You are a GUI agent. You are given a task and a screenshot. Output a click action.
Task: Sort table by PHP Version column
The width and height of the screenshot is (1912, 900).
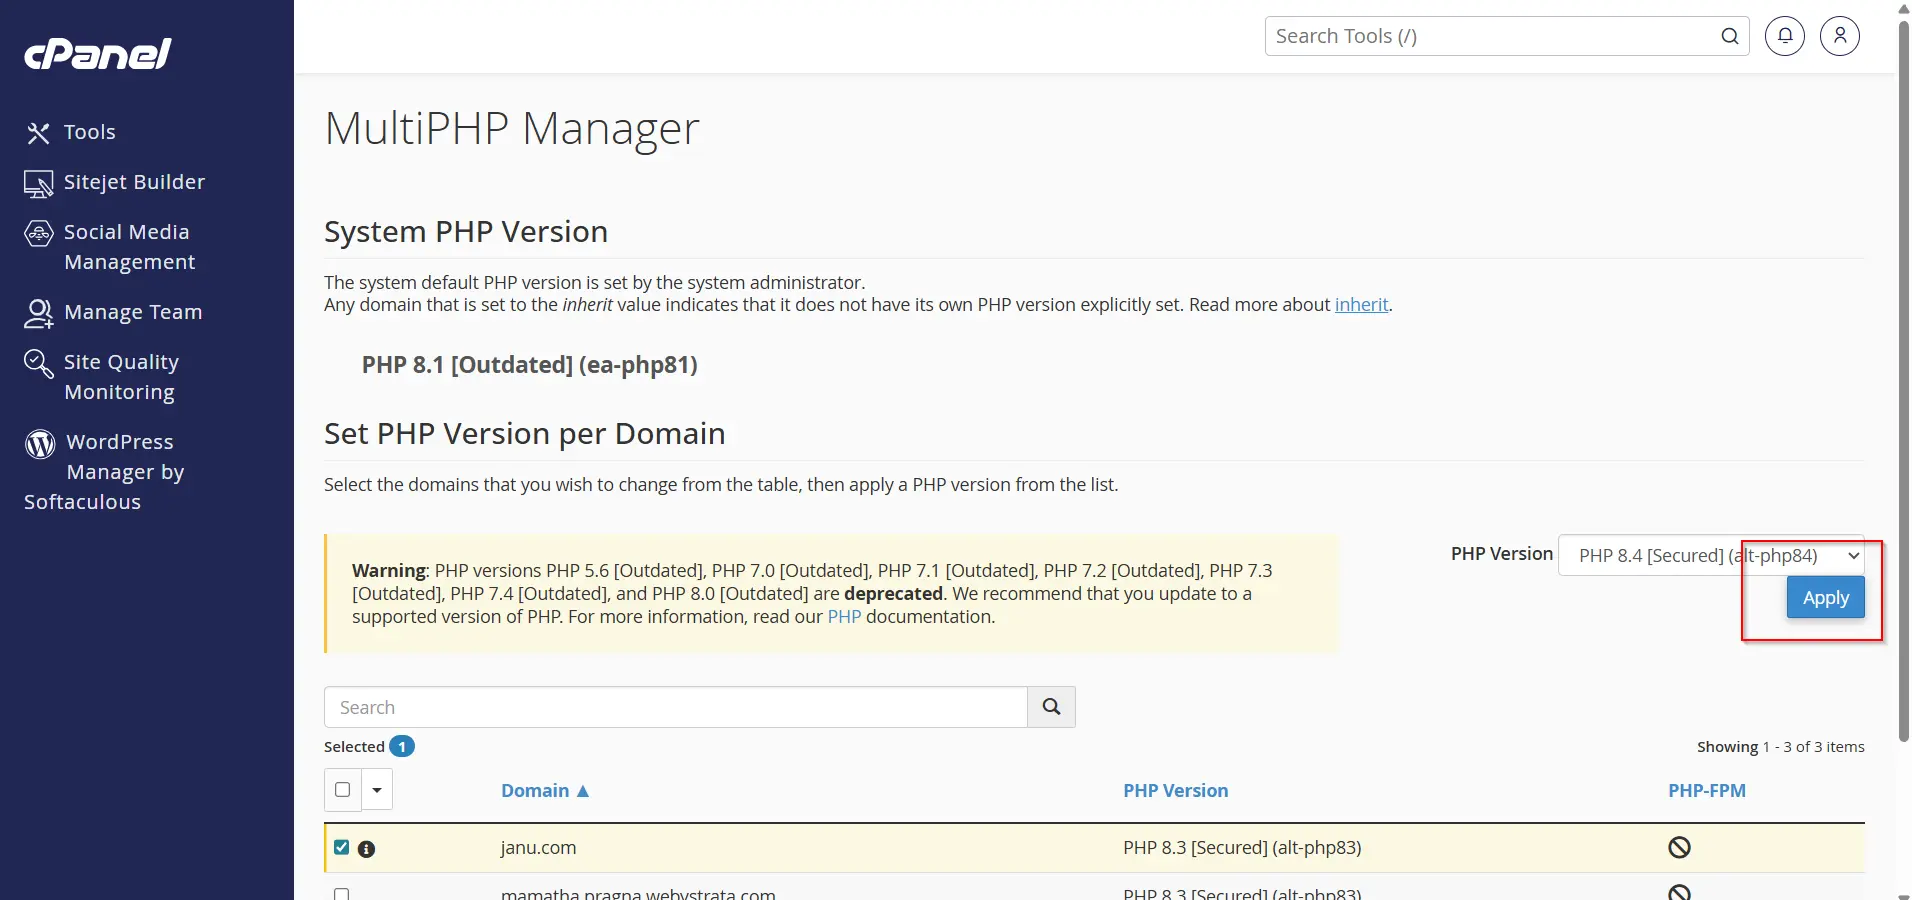[1175, 791]
